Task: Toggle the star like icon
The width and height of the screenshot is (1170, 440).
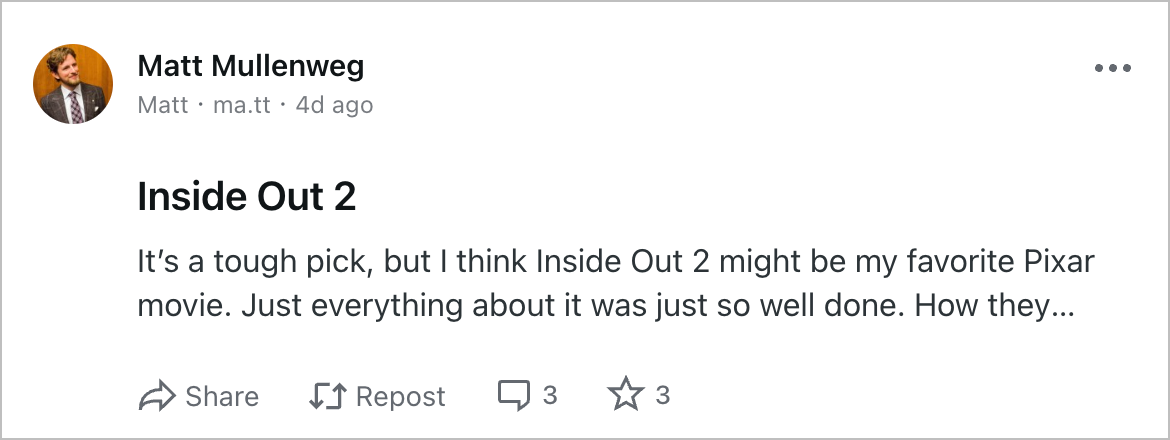Action: [x=626, y=396]
